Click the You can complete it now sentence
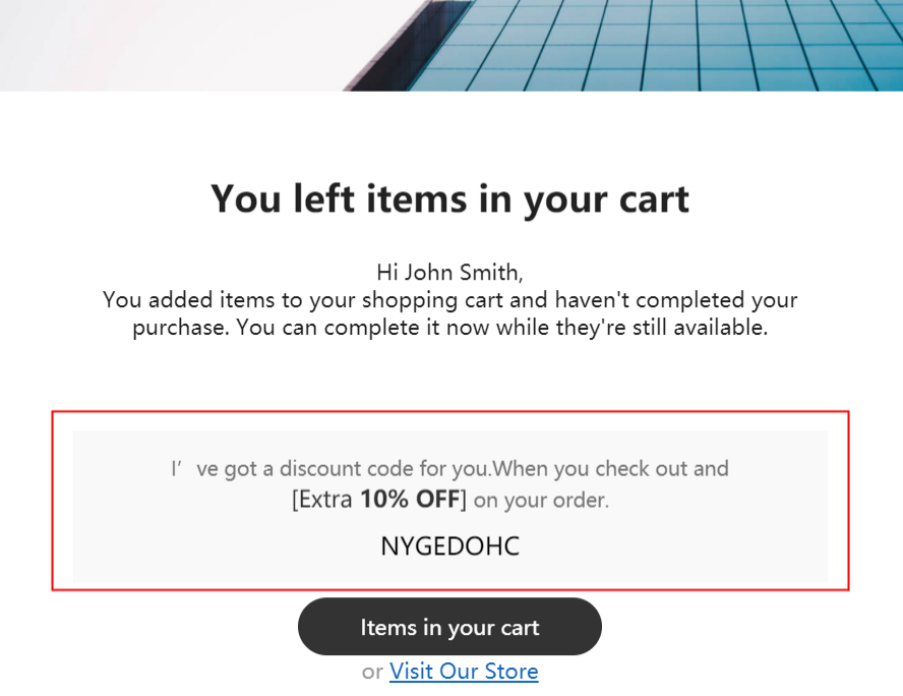The height and width of the screenshot is (696, 903). 502,328
